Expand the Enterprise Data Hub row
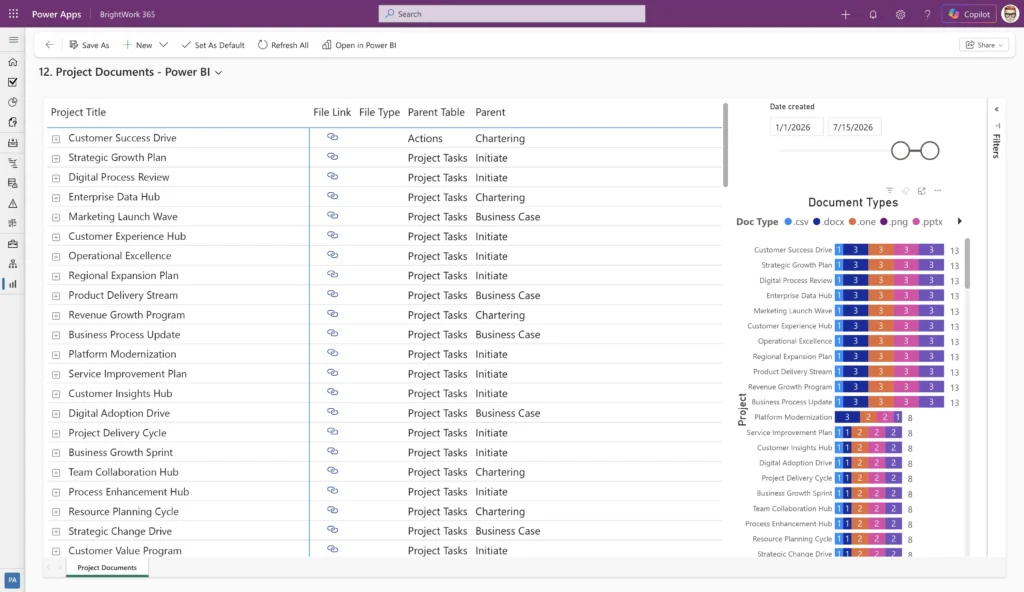Viewport: 1024px width, 592px height. click(x=56, y=197)
